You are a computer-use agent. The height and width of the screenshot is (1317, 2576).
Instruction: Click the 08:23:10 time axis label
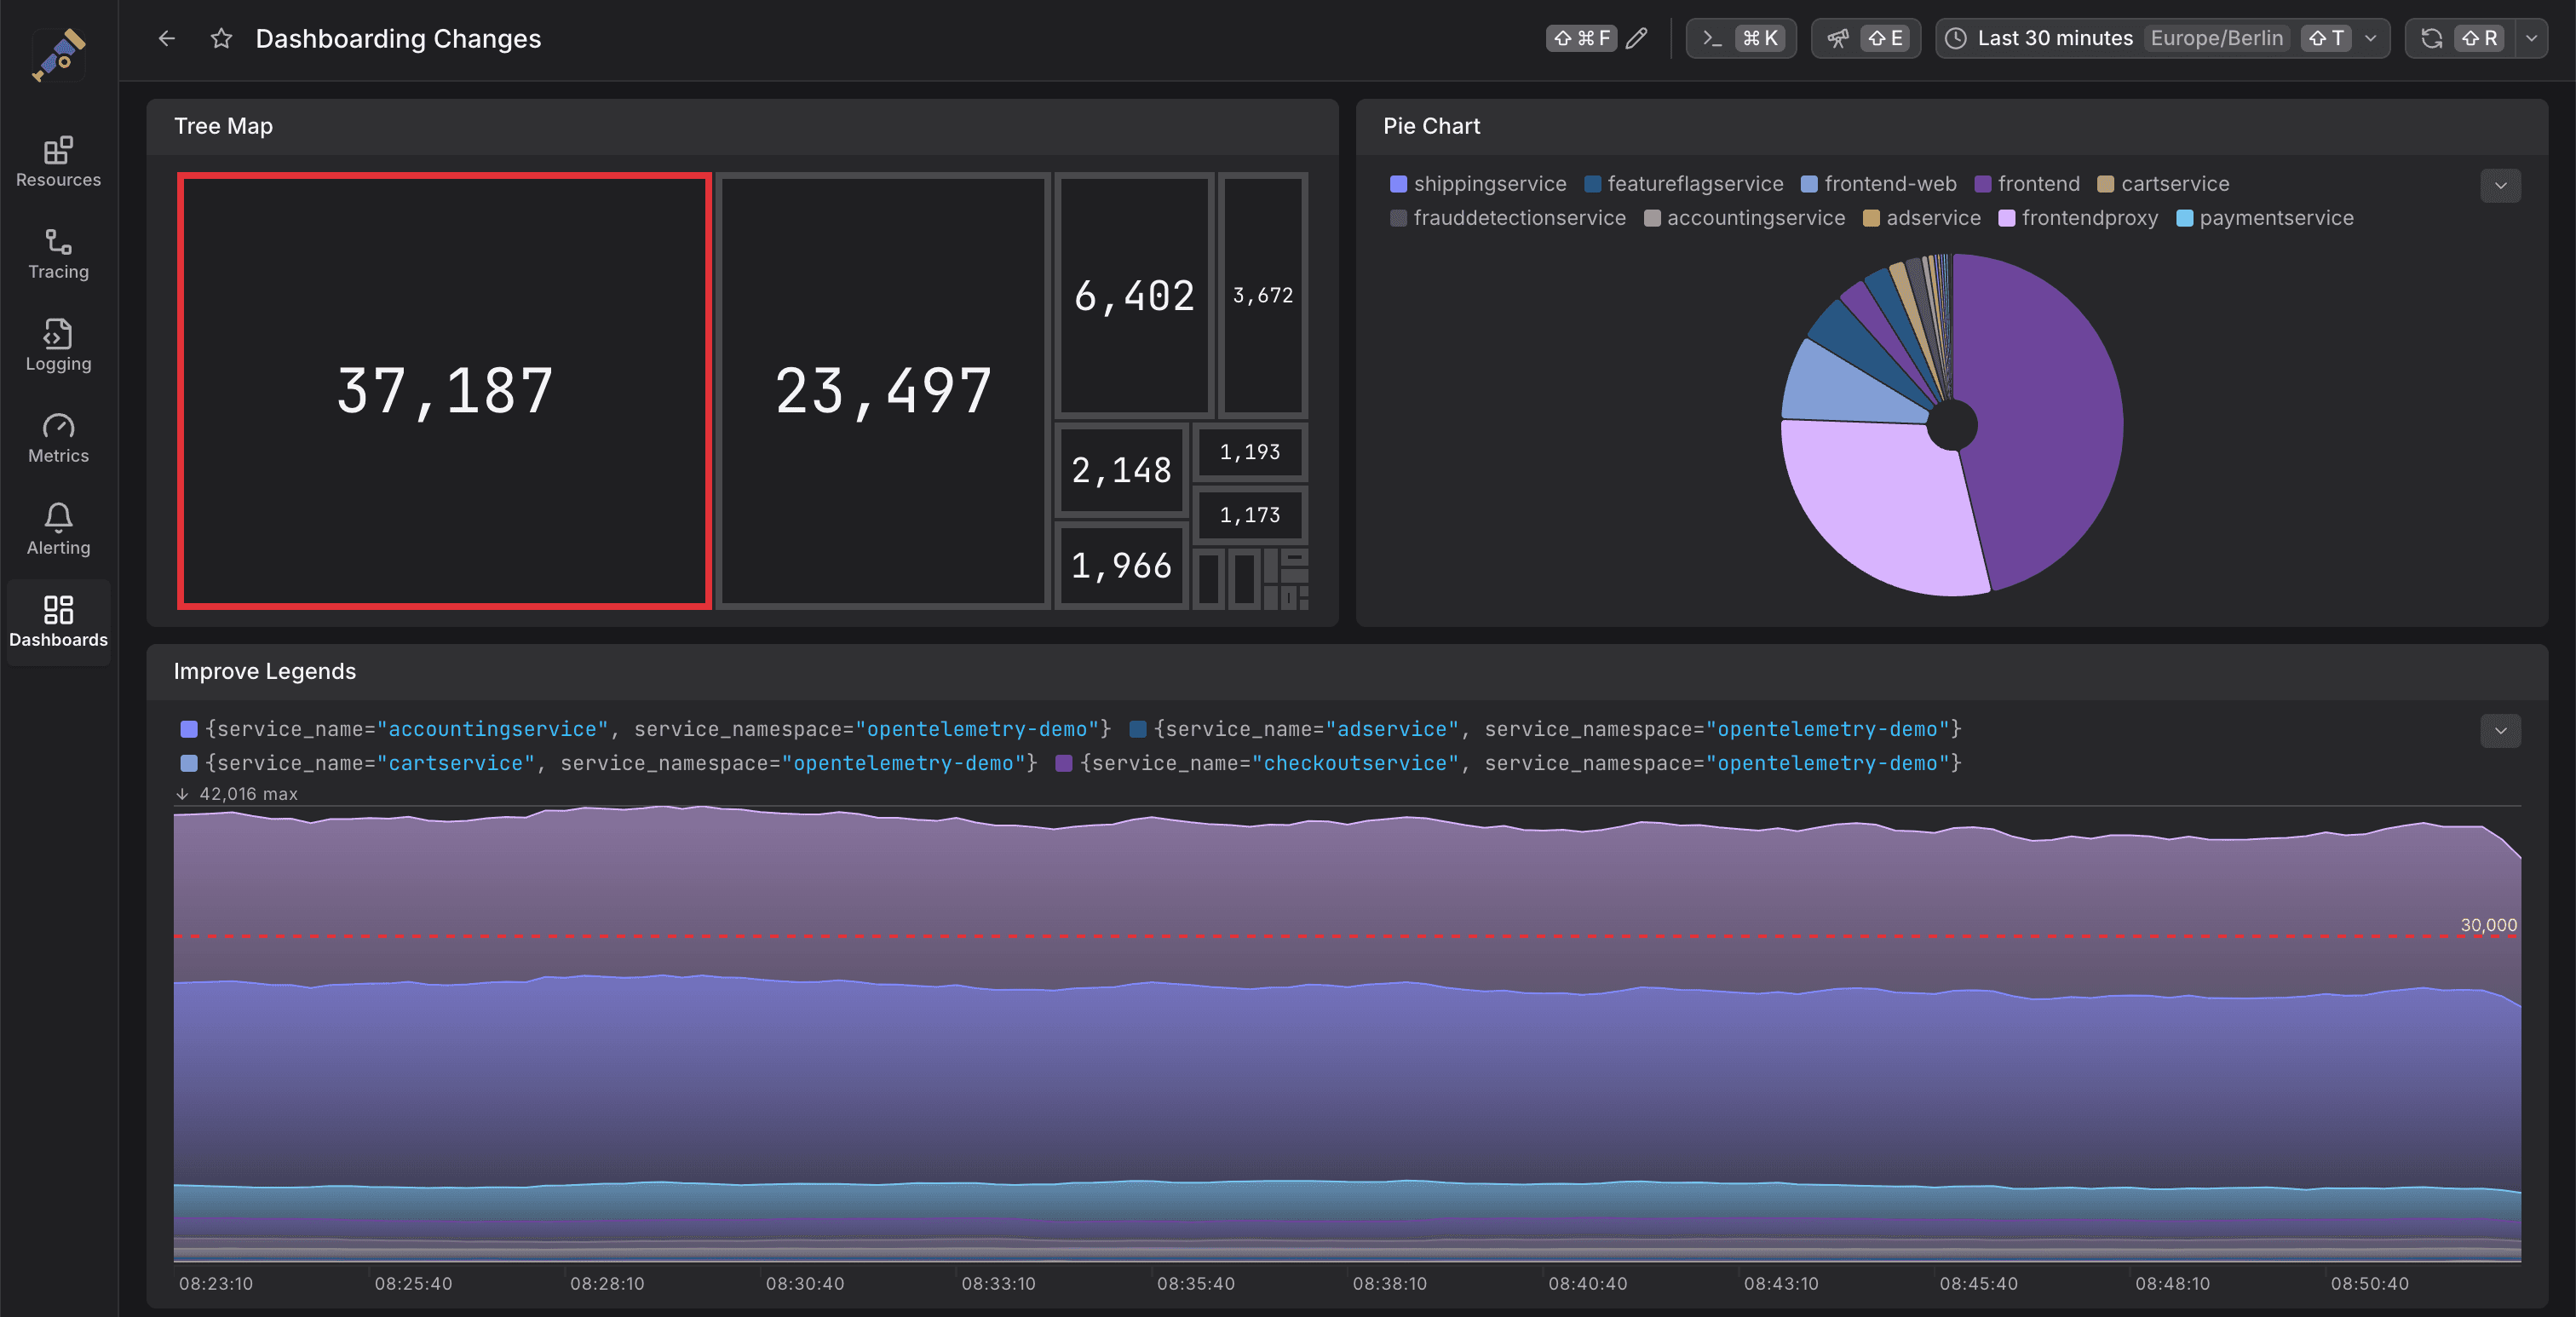pyautogui.click(x=216, y=1283)
